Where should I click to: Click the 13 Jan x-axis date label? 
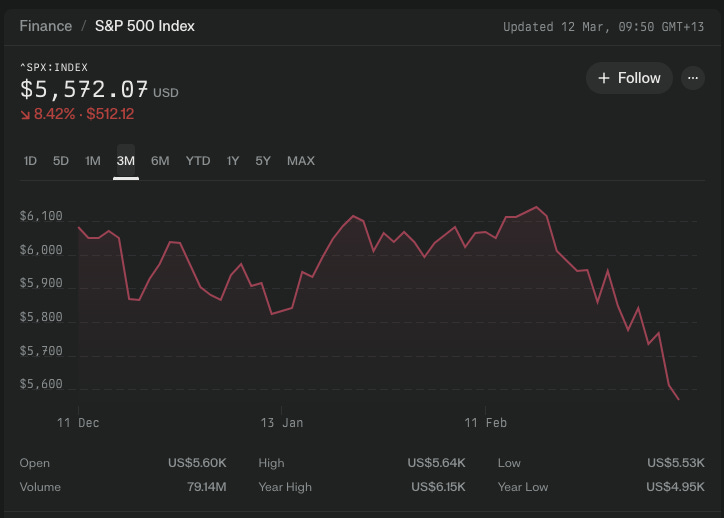point(282,423)
